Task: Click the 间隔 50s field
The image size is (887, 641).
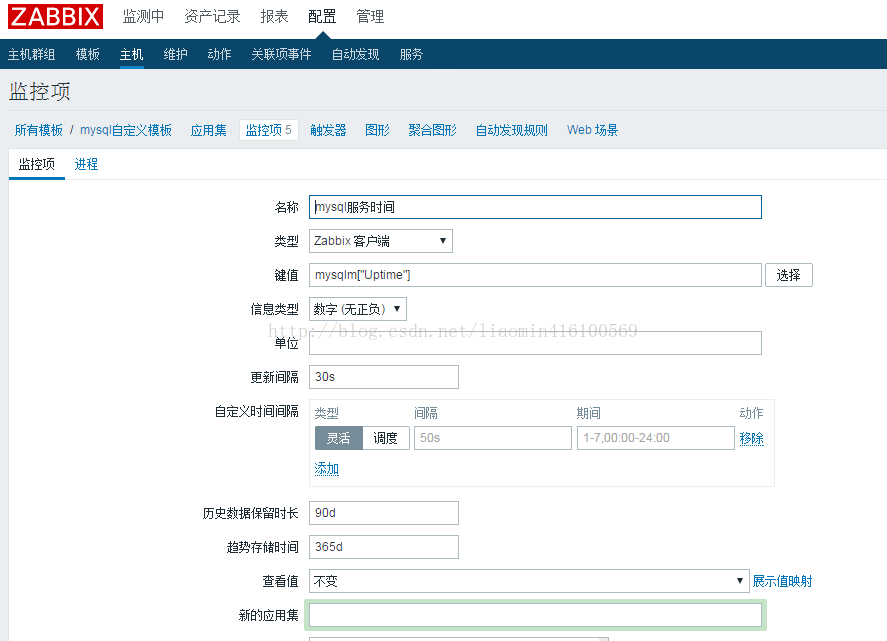Action: (493, 438)
